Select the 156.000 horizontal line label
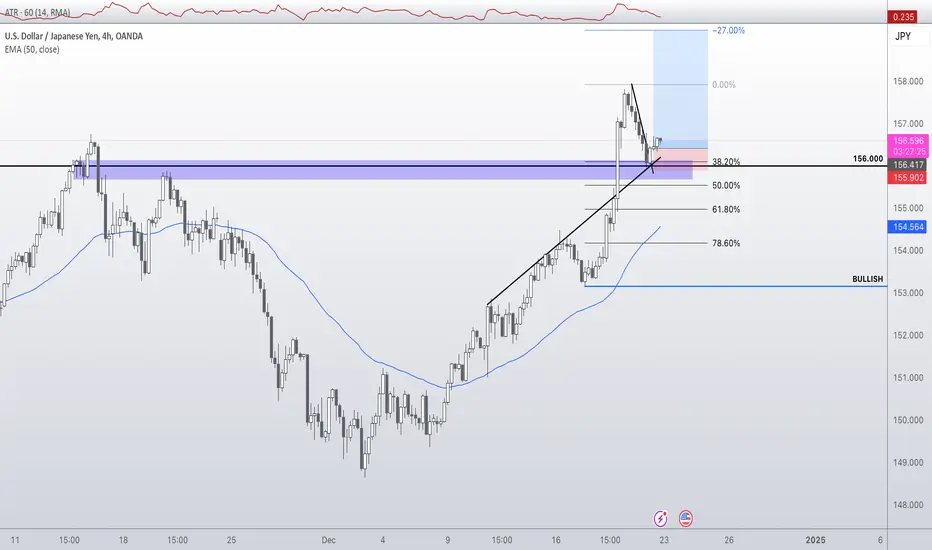Screen dimensions: 932x550 pyautogui.click(x=868, y=159)
